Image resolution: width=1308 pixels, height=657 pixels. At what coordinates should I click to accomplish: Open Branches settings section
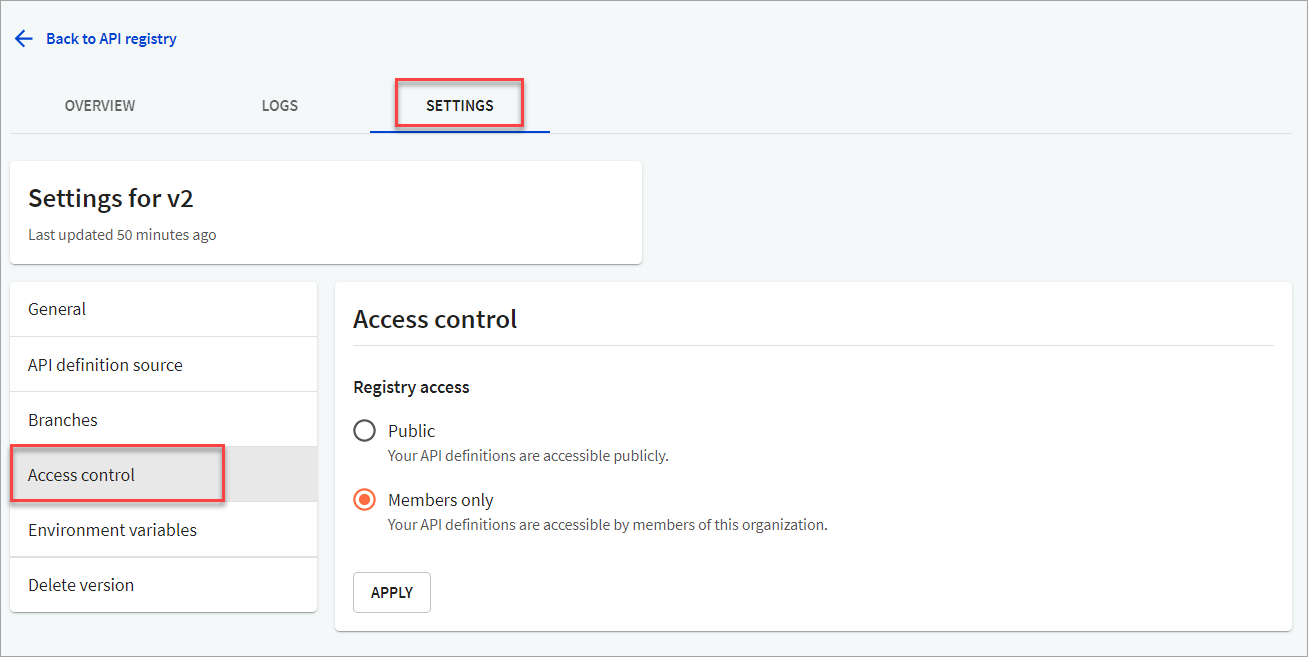click(x=163, y=420)
